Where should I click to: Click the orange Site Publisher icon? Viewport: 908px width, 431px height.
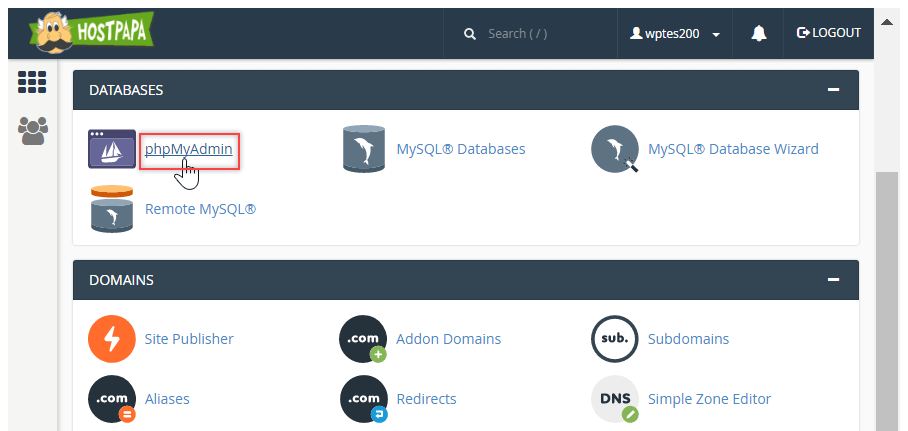112,339
